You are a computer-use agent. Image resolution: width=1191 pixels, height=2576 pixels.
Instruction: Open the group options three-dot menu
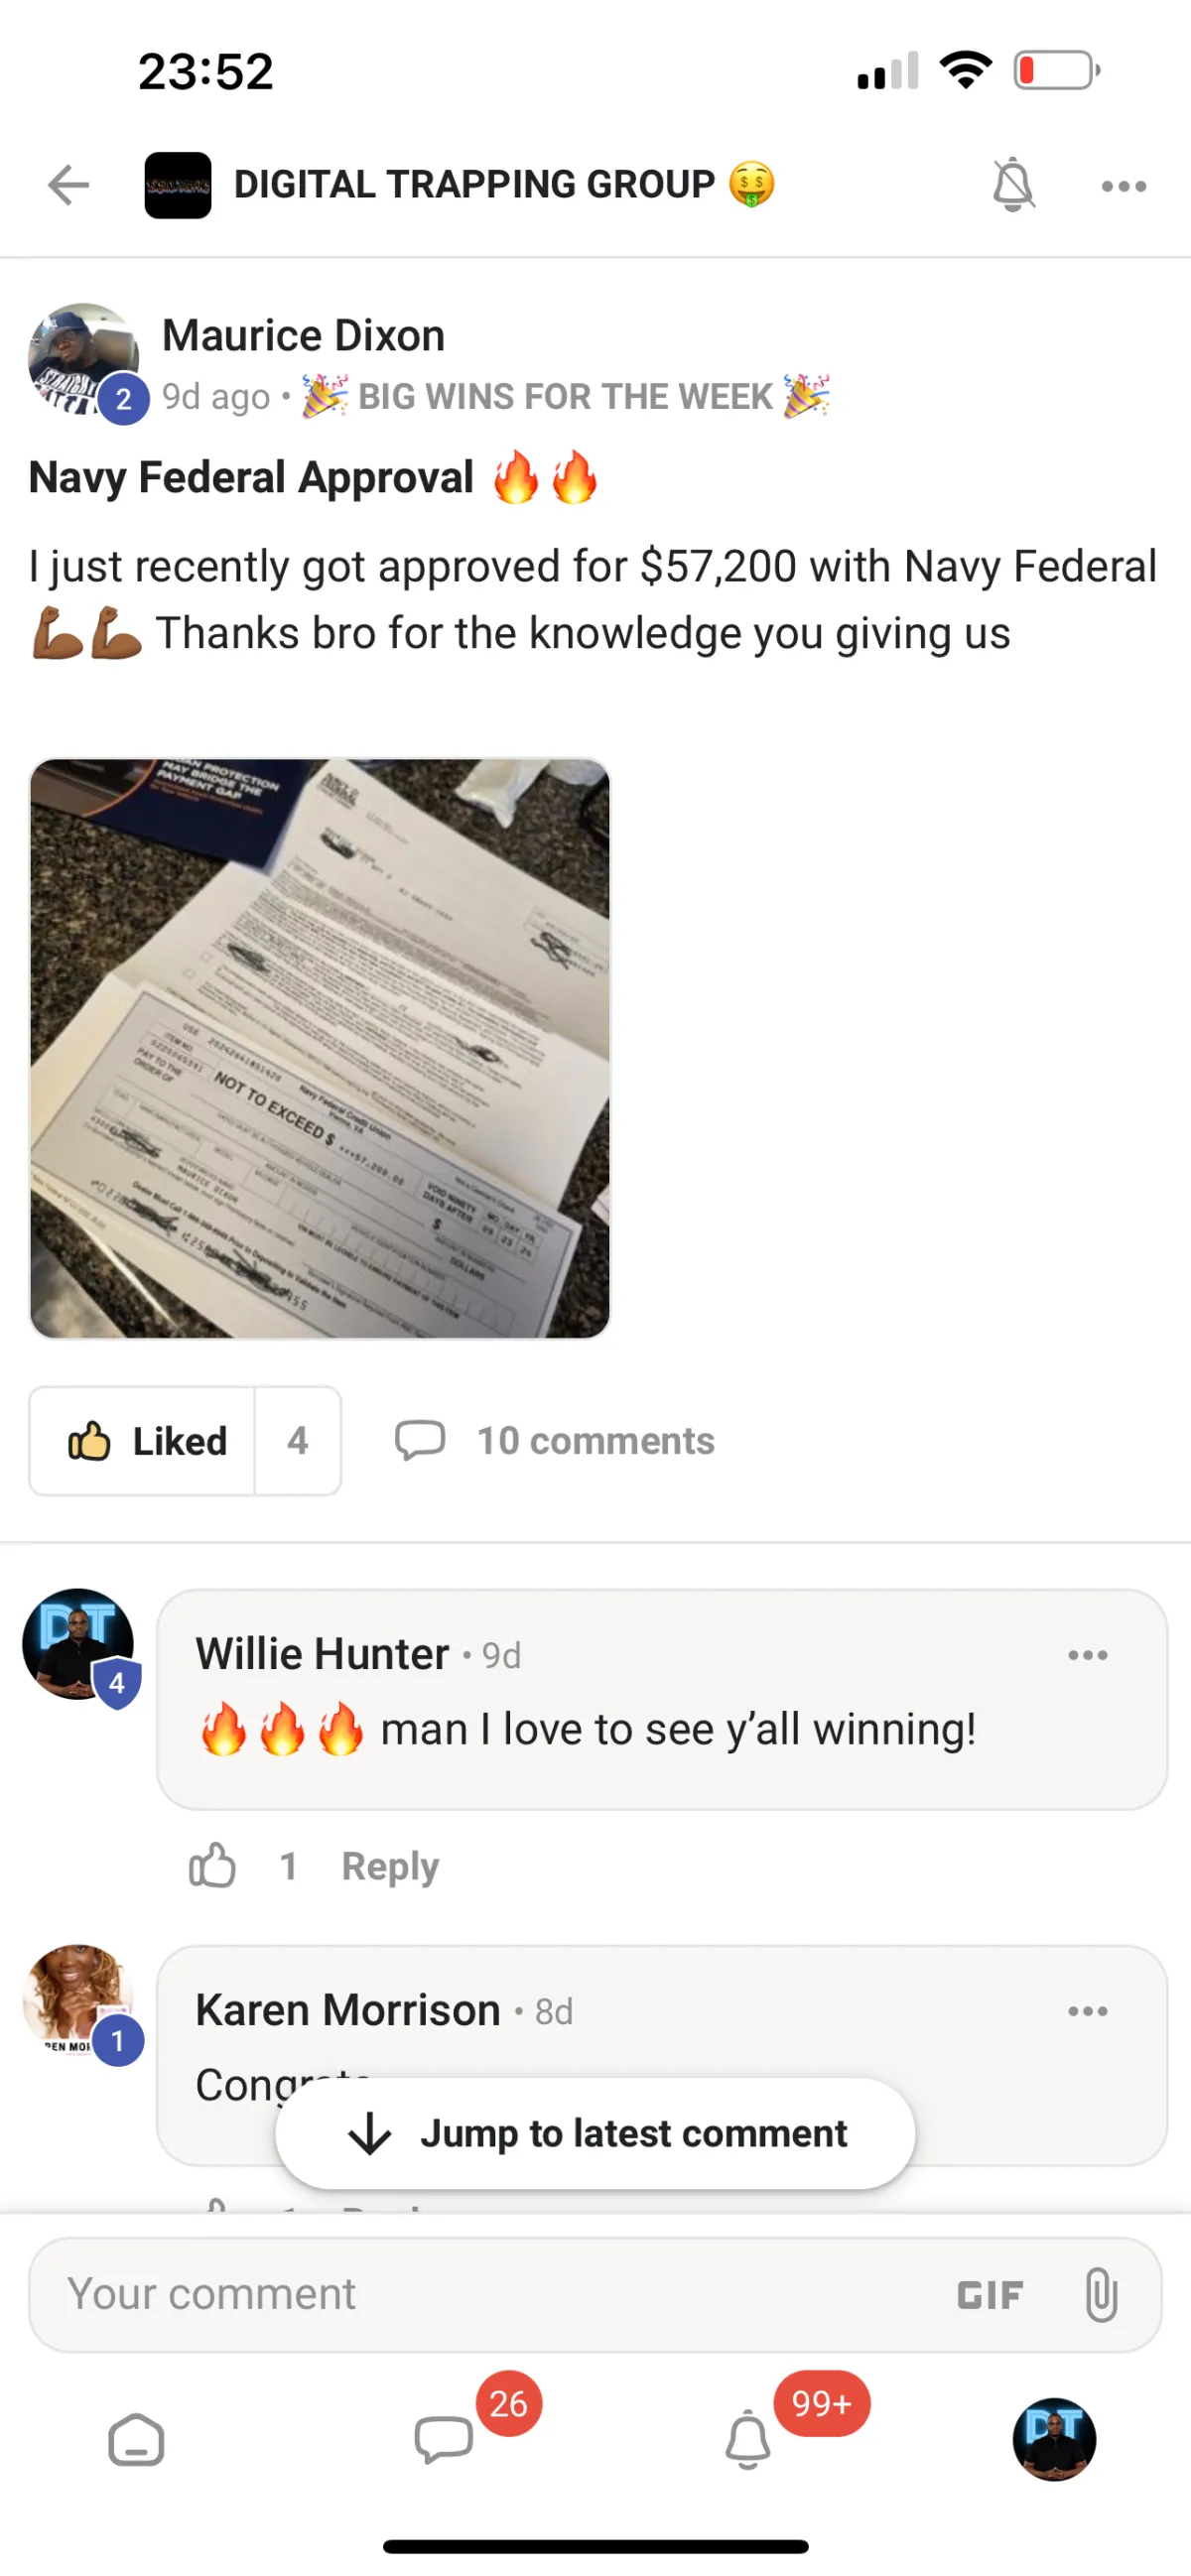pos(1123,186)
